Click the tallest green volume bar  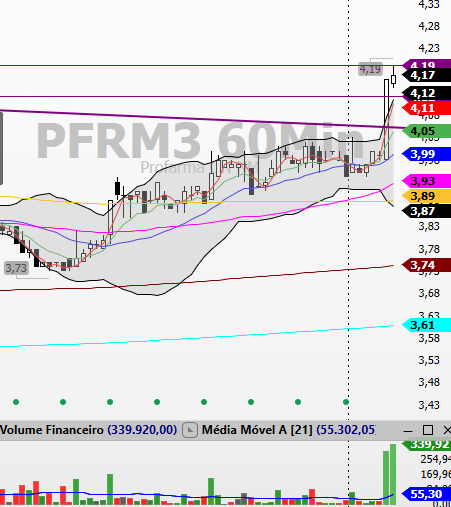click(x=393, y=474)
